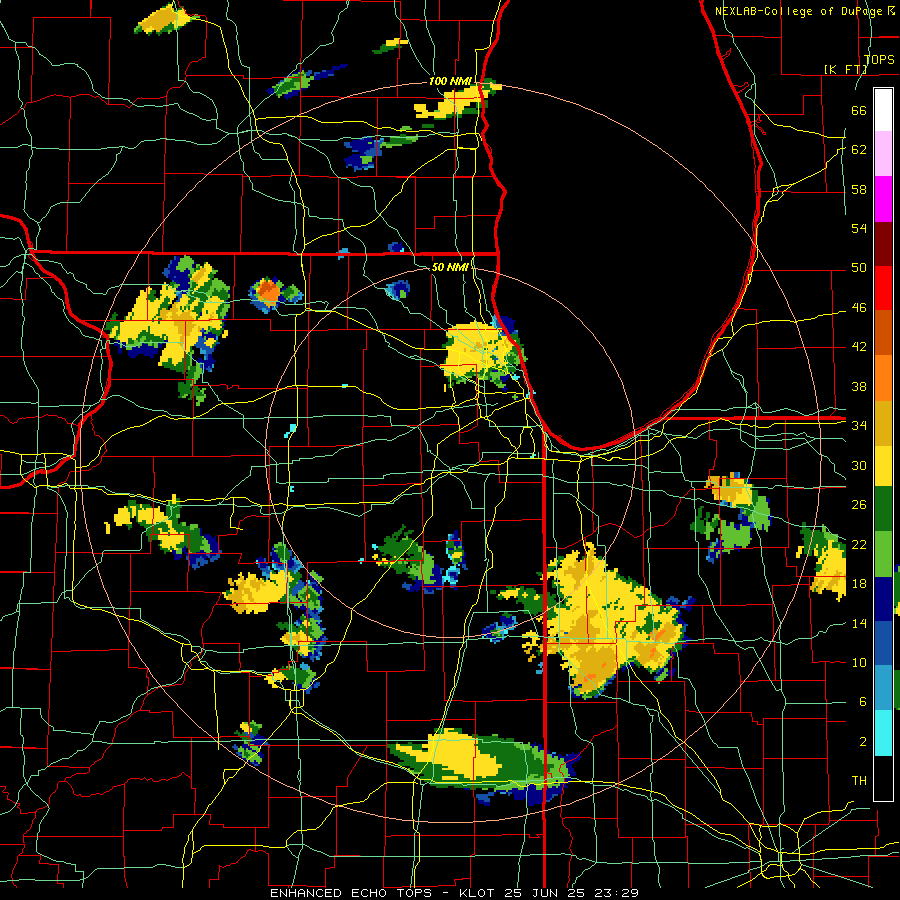Pick the navy blue legend swatch

(883, 599)
